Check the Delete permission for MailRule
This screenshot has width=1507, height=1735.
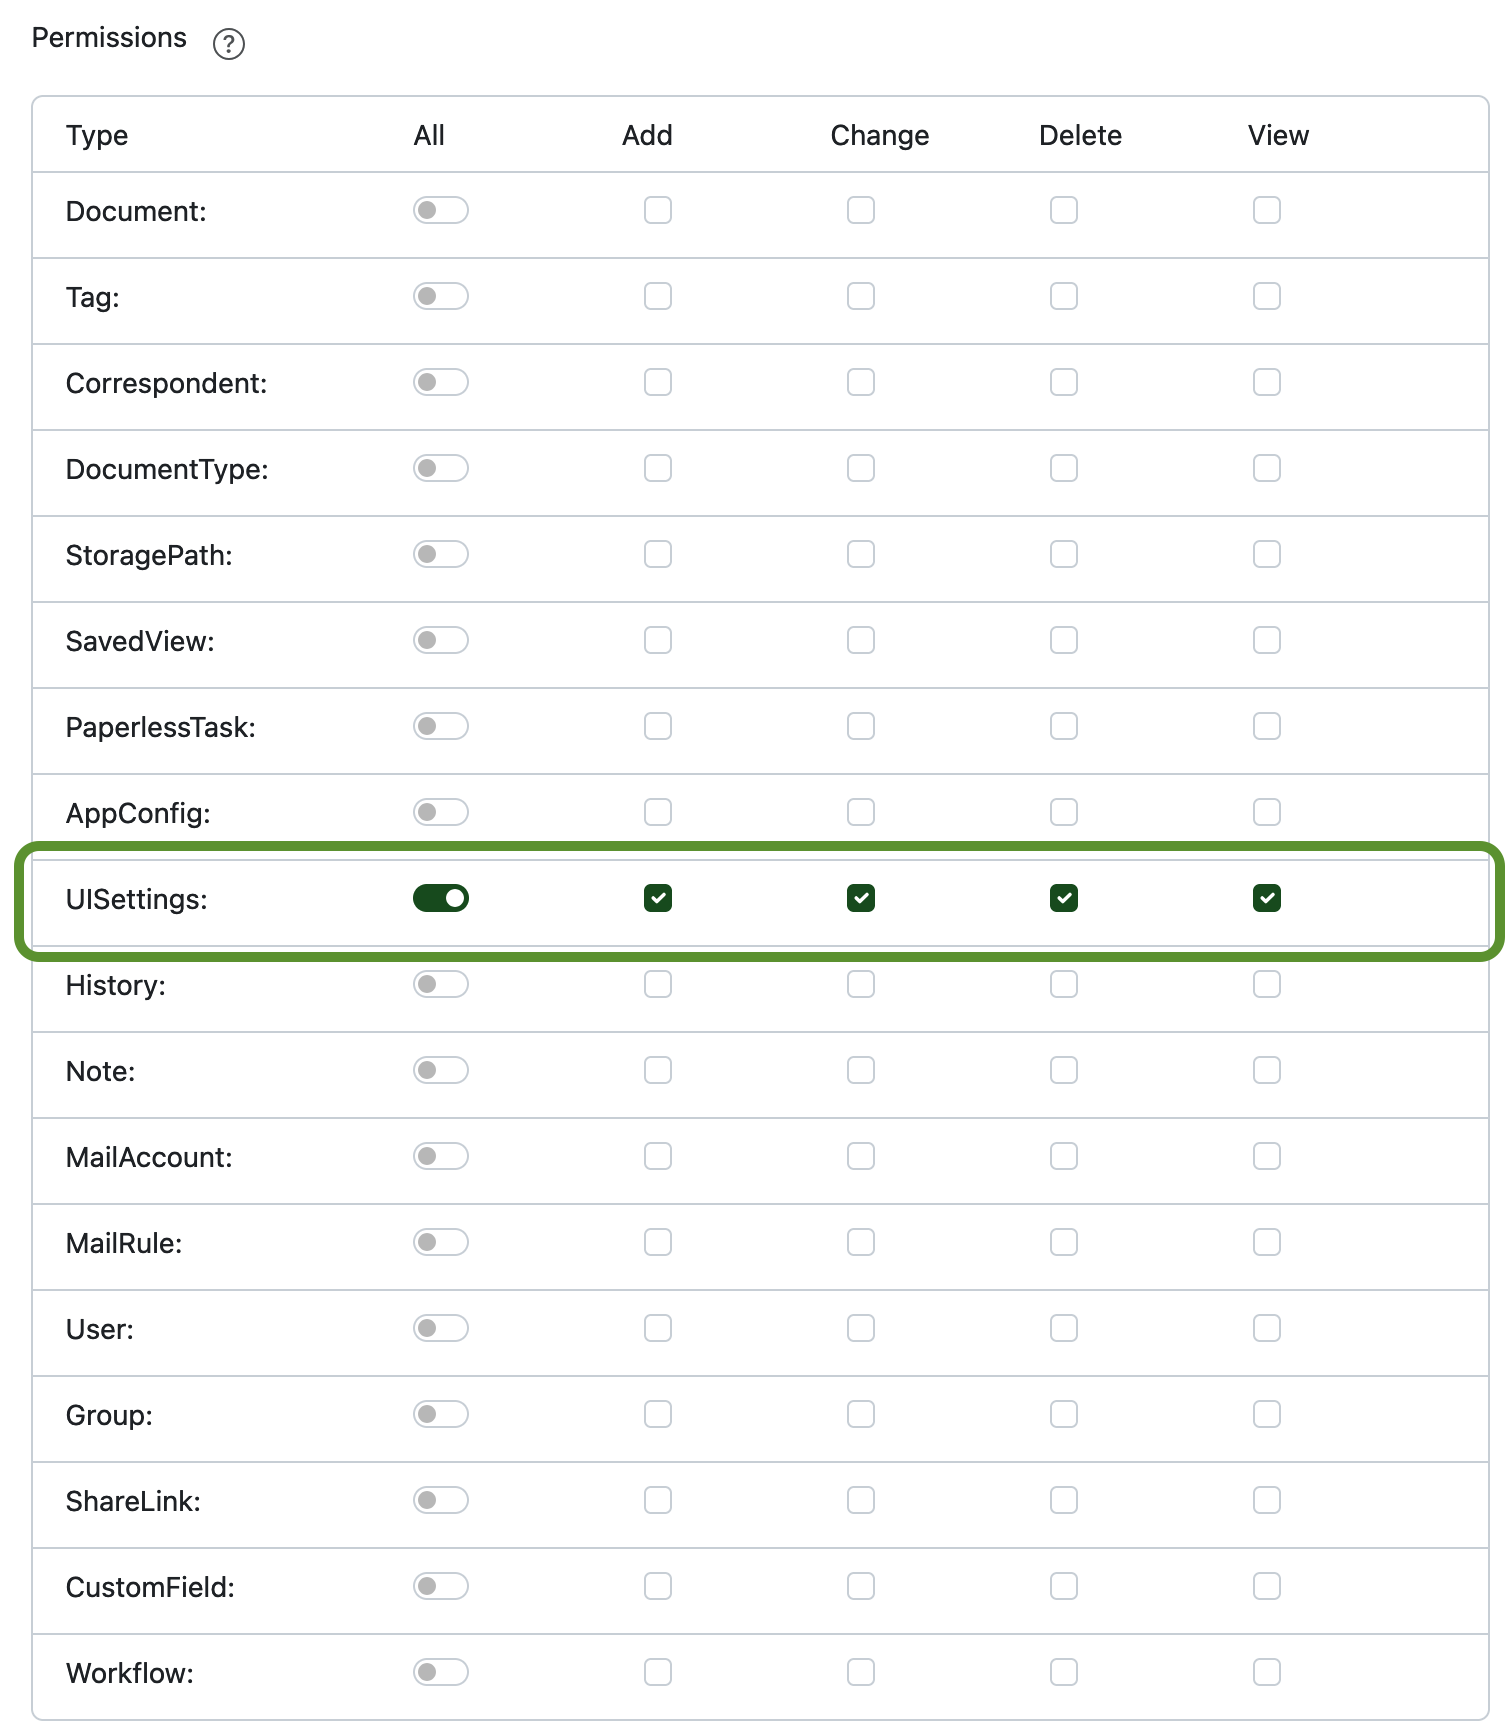pos(1063,1242)
